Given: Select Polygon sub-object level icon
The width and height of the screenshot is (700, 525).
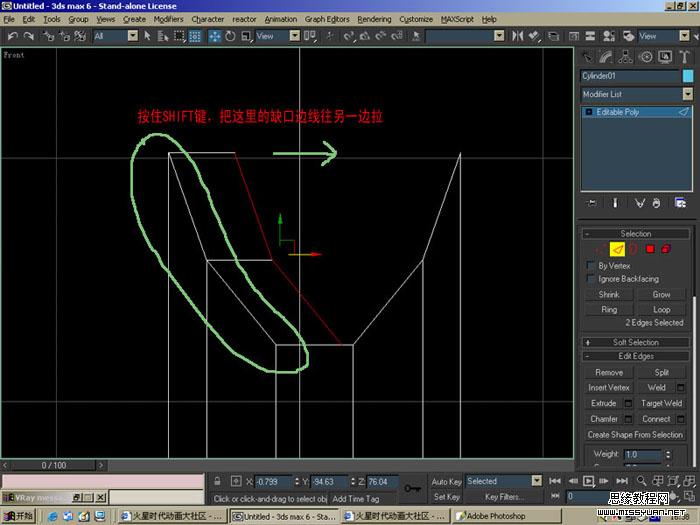Looking at the screenshot, I should 650,249.
